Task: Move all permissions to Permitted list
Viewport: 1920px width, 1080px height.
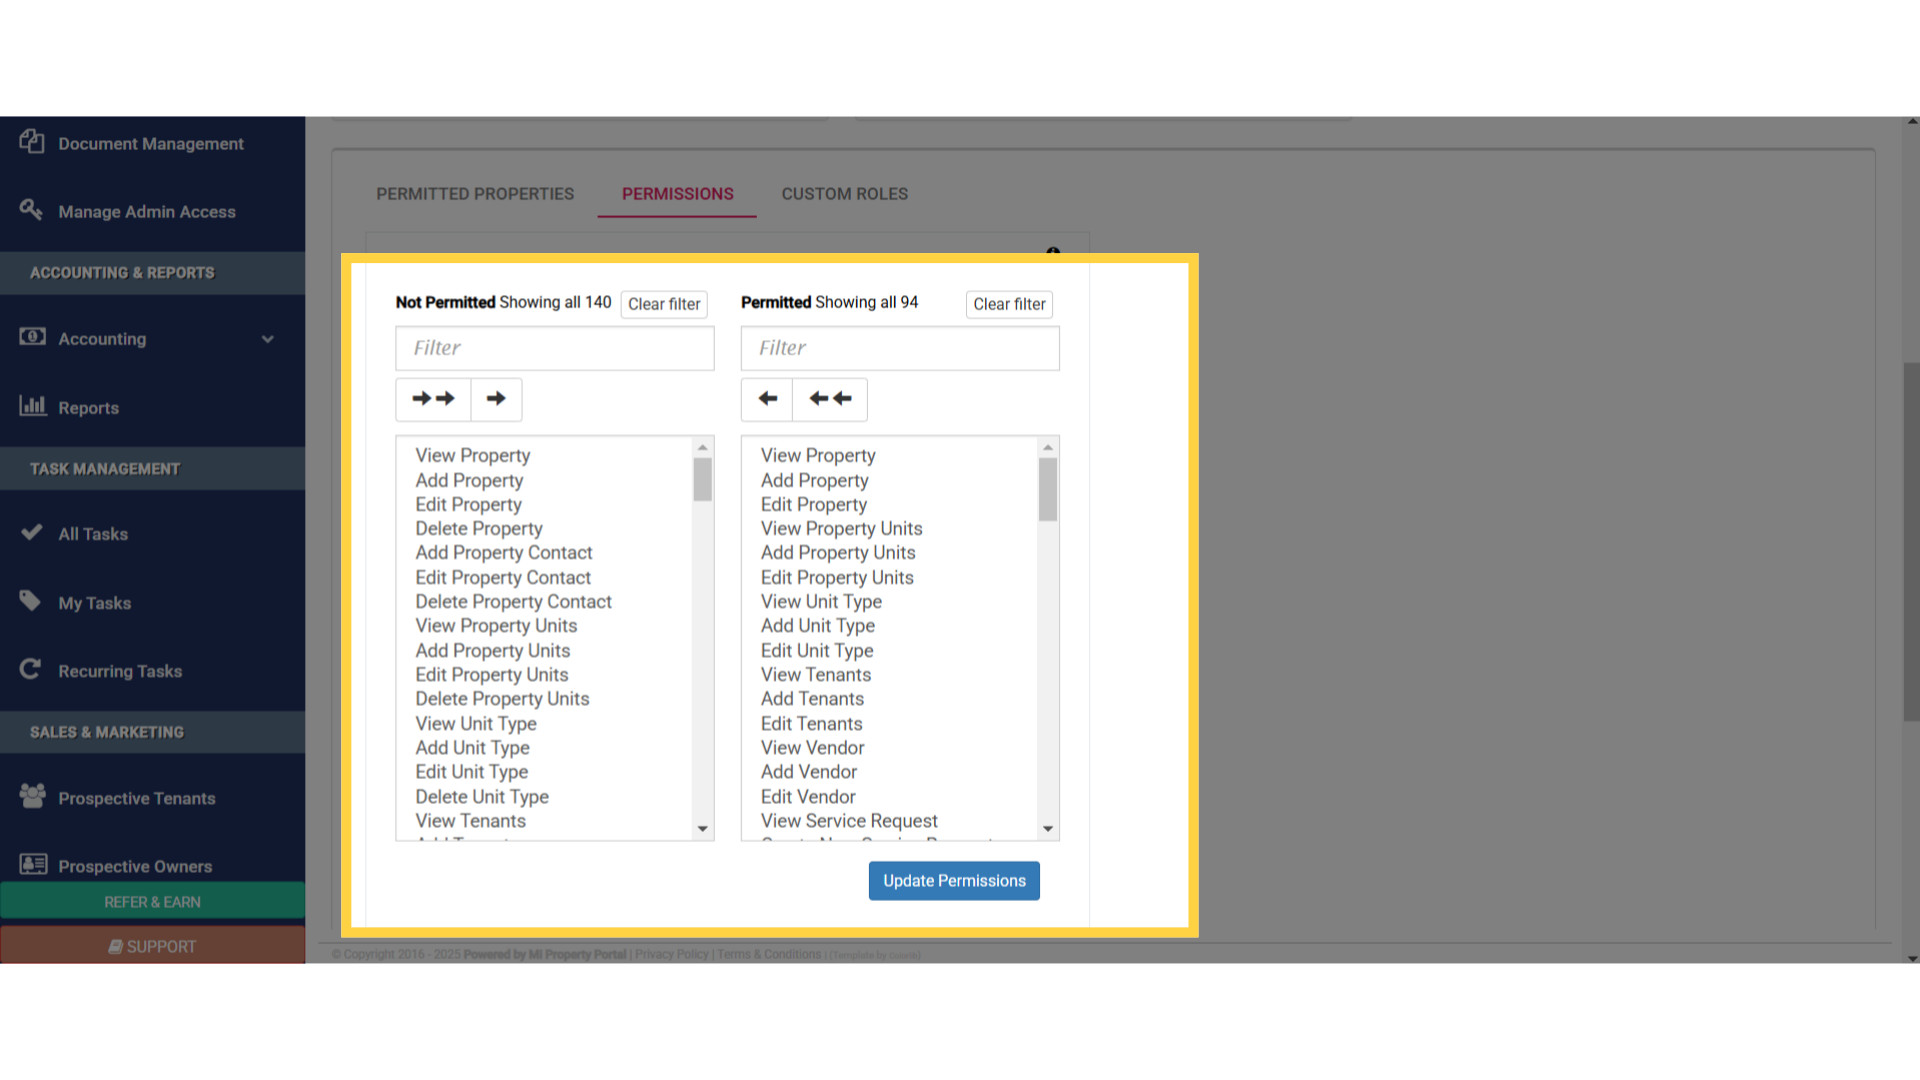Action: click(433, 399)
